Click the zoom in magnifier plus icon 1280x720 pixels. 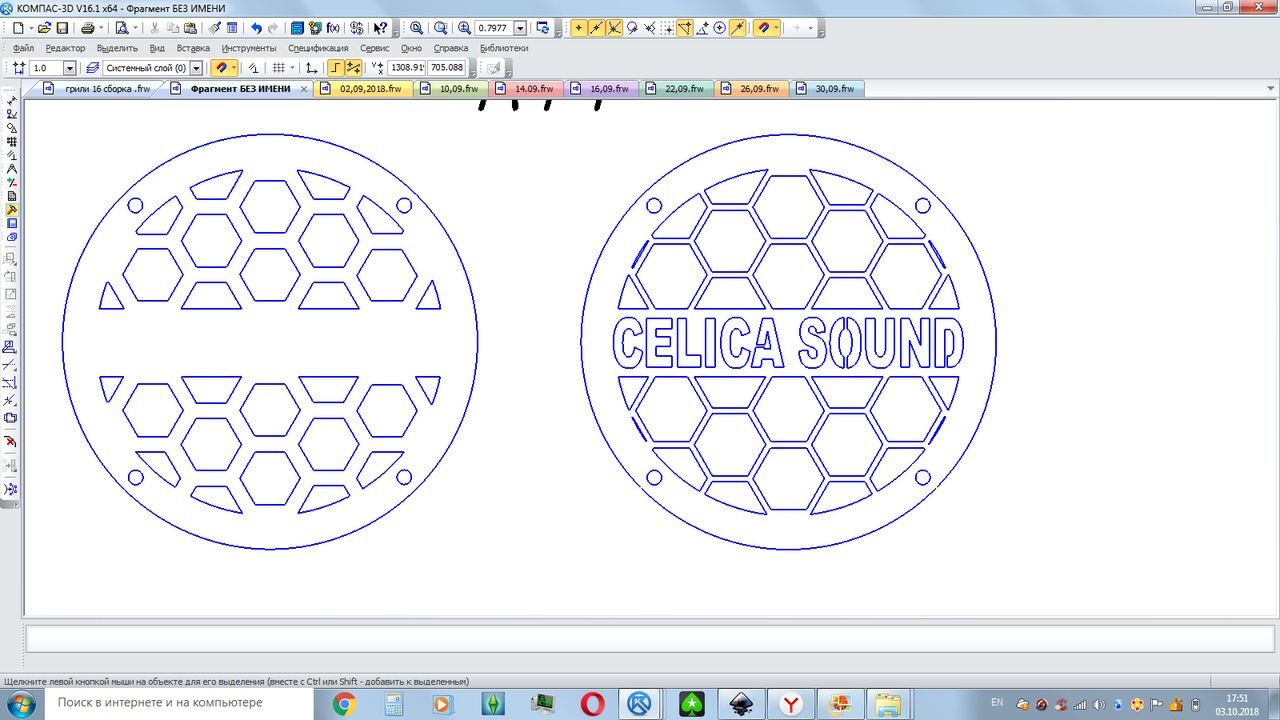click(464, 28)
